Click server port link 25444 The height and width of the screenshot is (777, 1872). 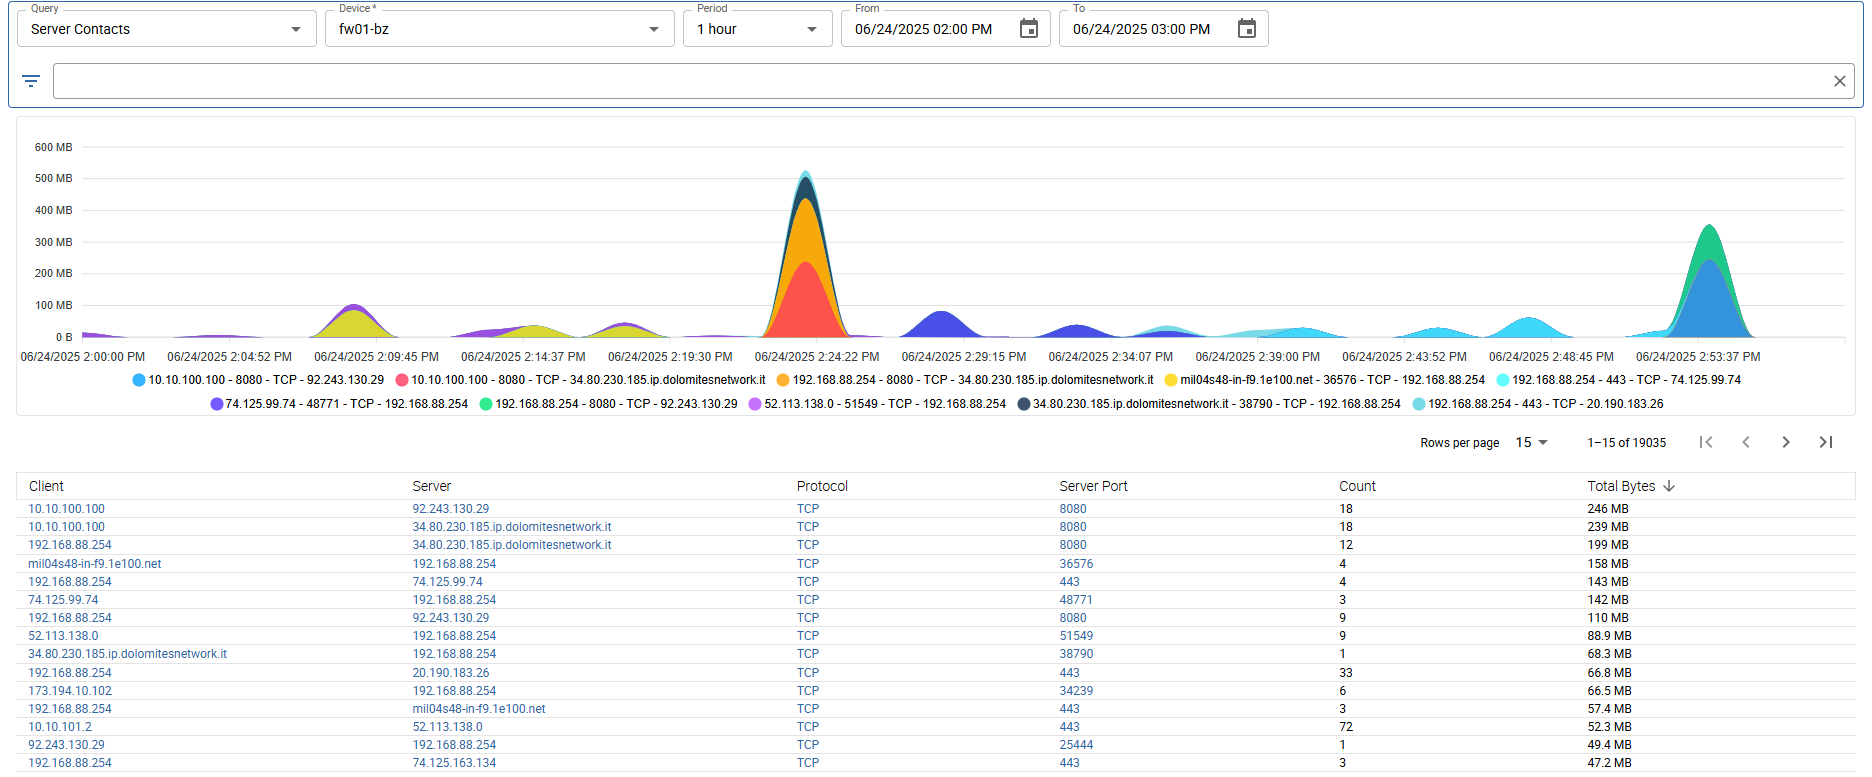[1076, 745]
